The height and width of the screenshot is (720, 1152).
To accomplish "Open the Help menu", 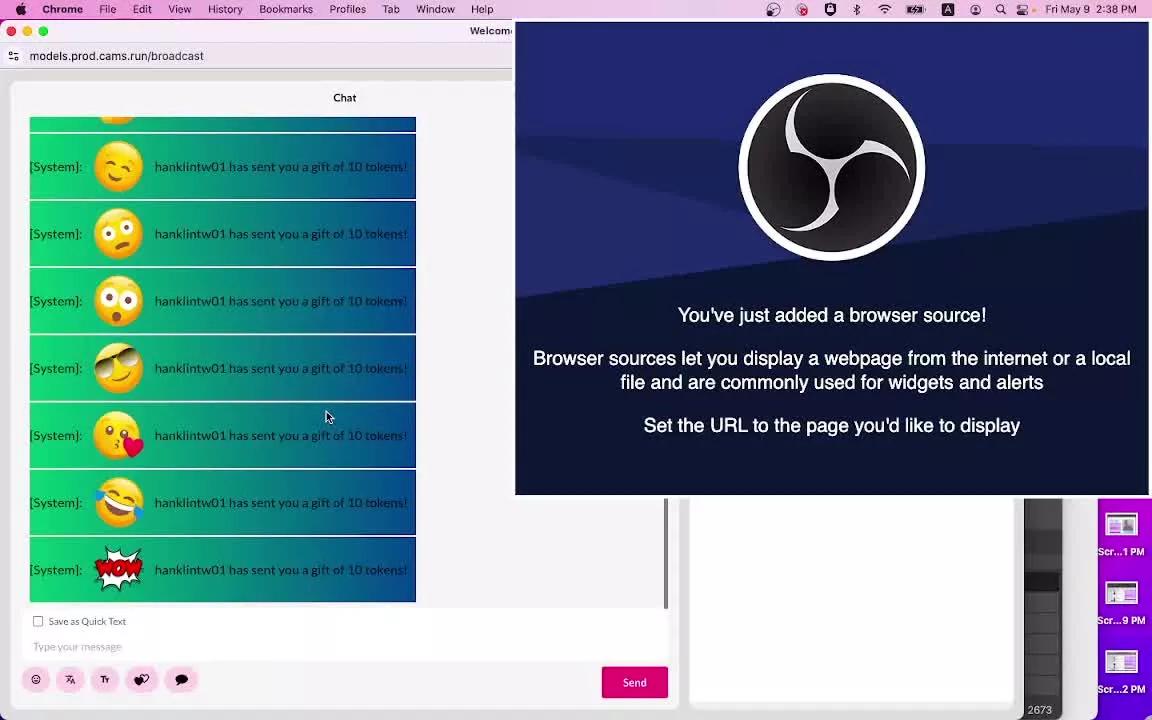I will click(482, 10).
